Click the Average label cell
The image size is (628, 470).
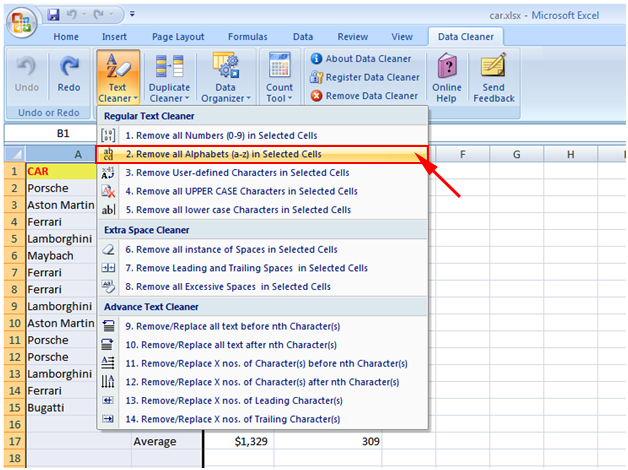[167, 441]
